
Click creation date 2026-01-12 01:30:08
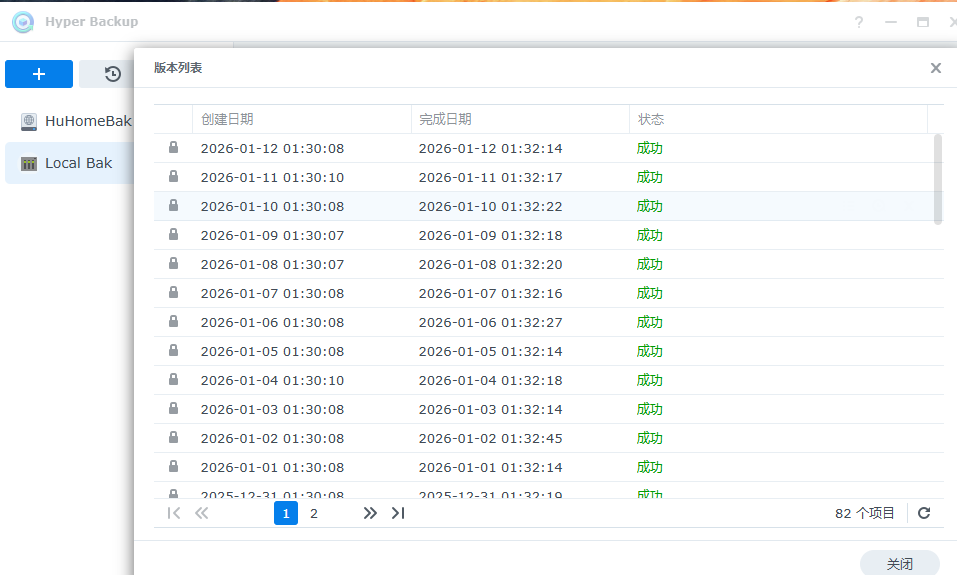(x=272, y=148)
